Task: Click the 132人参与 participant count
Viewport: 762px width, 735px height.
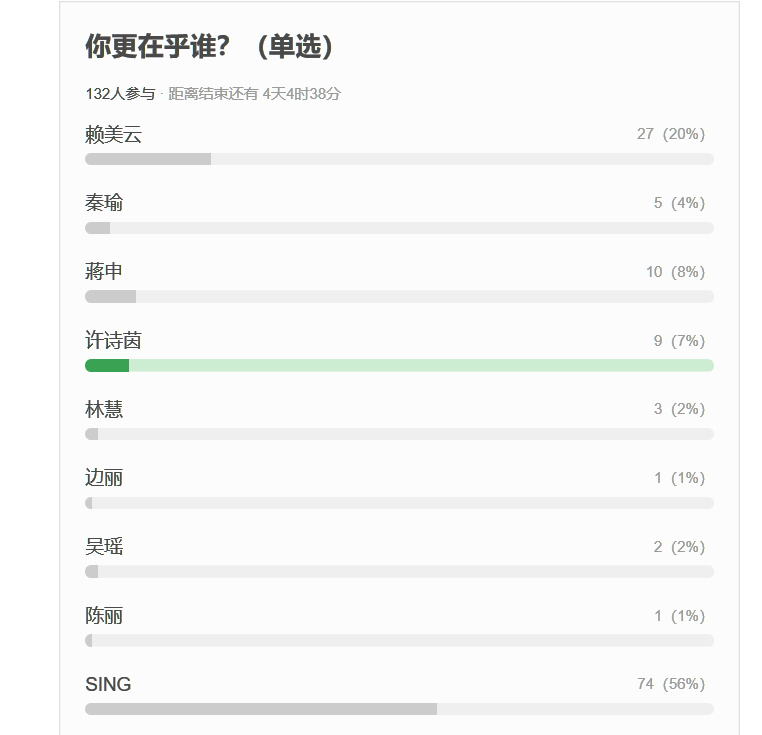Action: point(121,94)
